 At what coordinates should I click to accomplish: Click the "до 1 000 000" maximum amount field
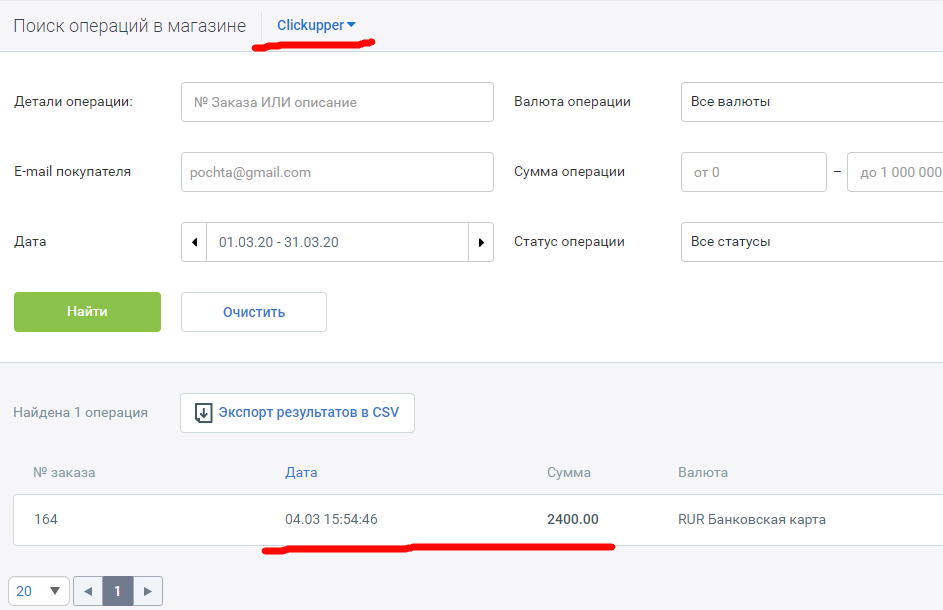(x=895, y=172)
